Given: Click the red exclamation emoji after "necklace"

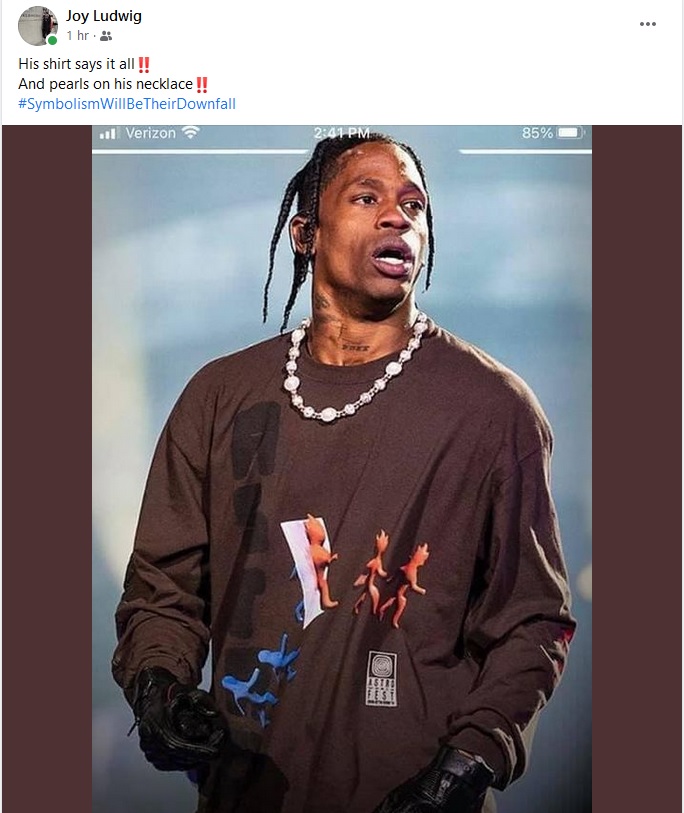Looking at the screenshot, I should point(202,85).
